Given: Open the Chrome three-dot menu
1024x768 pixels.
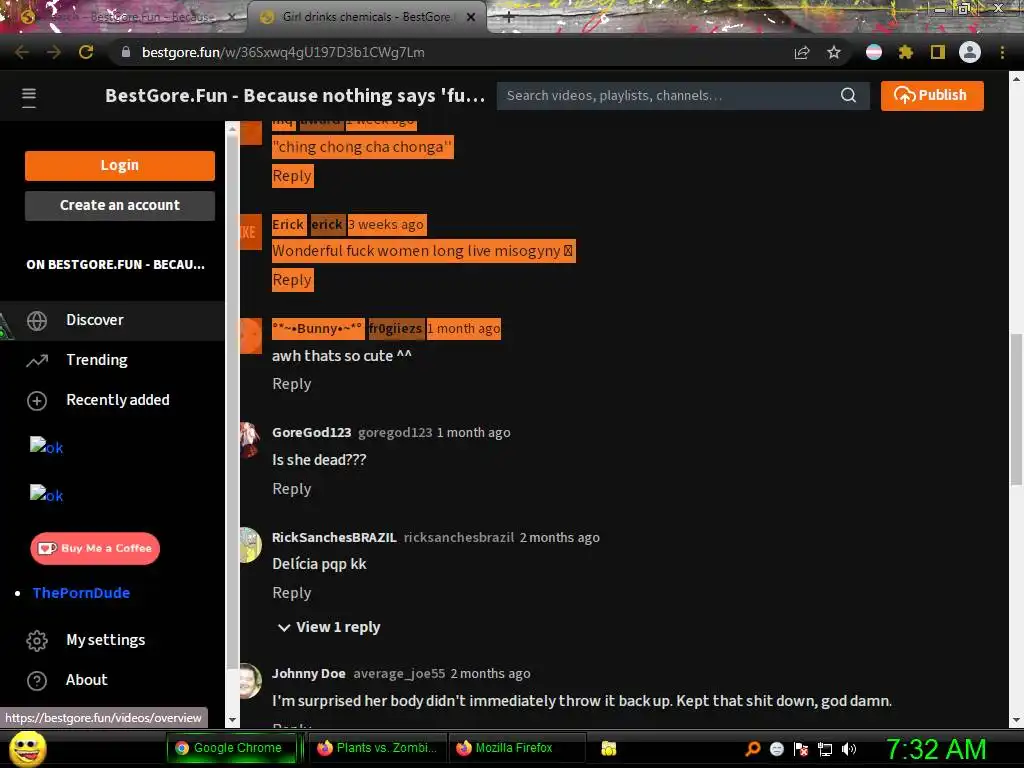Looking at the screenshot, I should pos(1002,52).
